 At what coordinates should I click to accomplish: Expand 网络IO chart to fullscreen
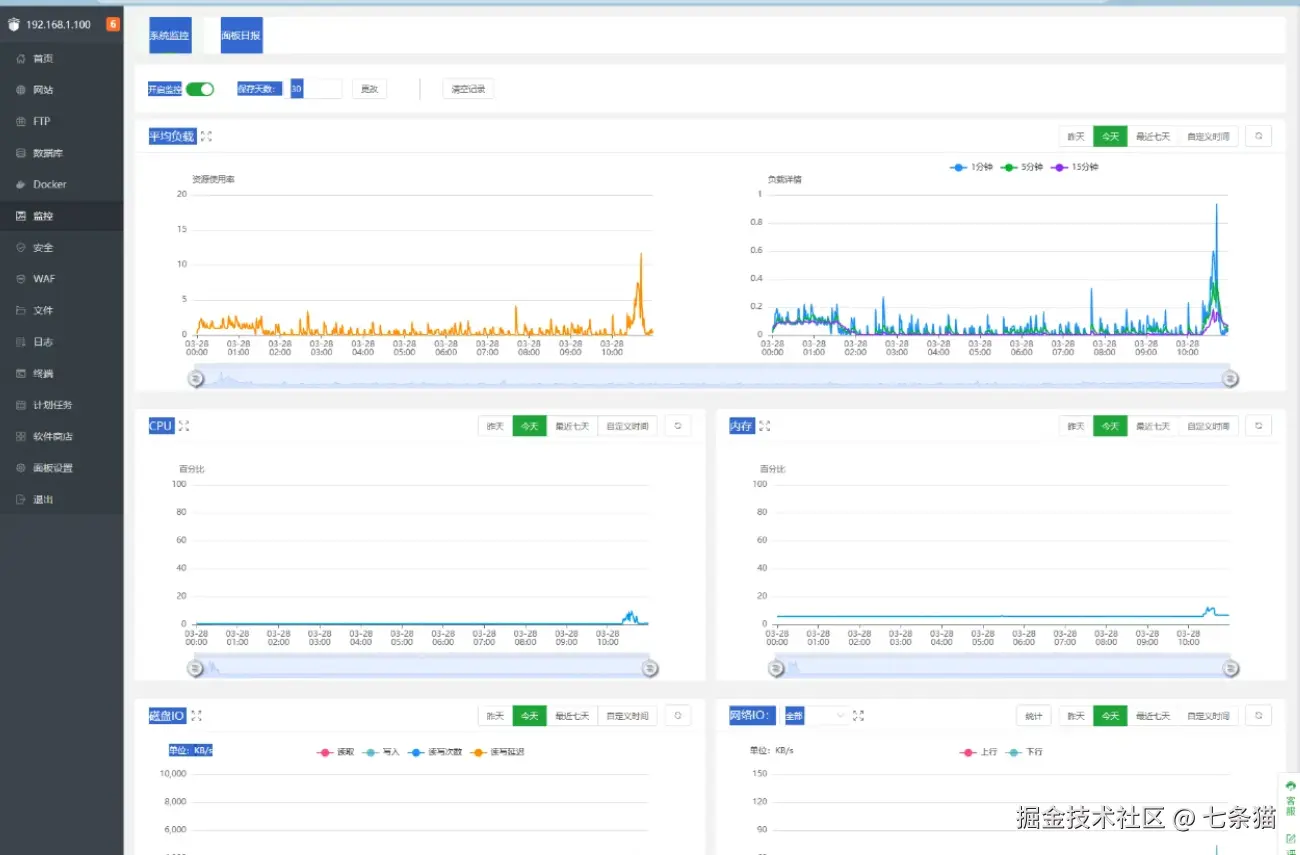click(x=858, y=716)
